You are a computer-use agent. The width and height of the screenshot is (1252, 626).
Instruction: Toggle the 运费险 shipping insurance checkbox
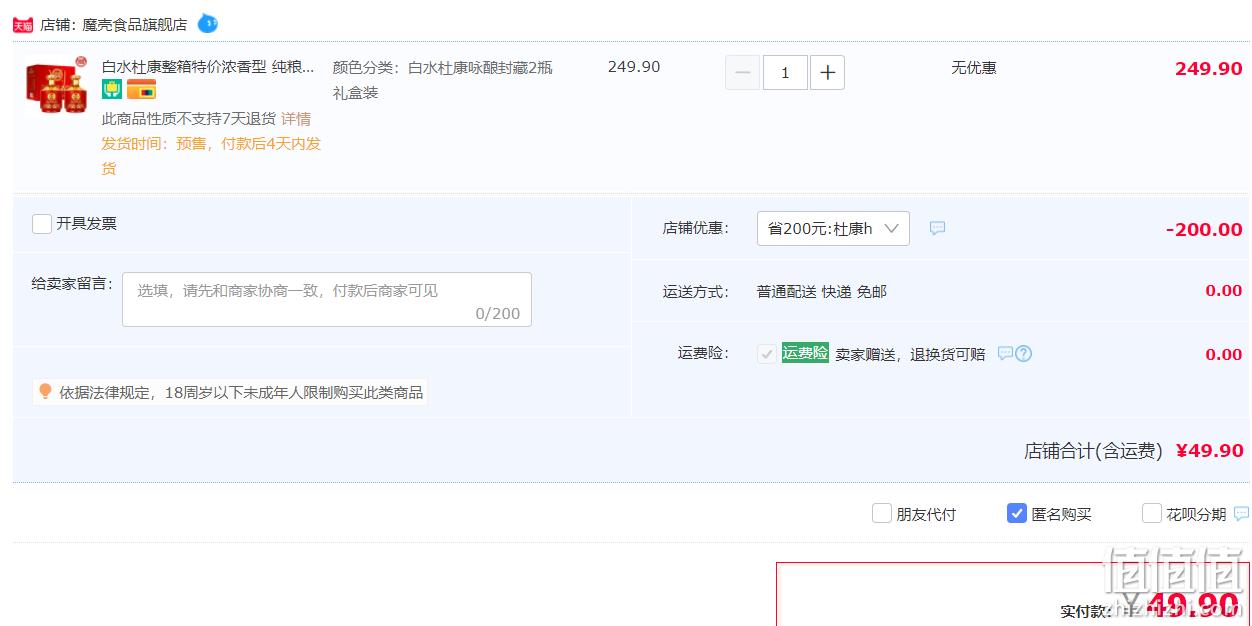point(767,353)
